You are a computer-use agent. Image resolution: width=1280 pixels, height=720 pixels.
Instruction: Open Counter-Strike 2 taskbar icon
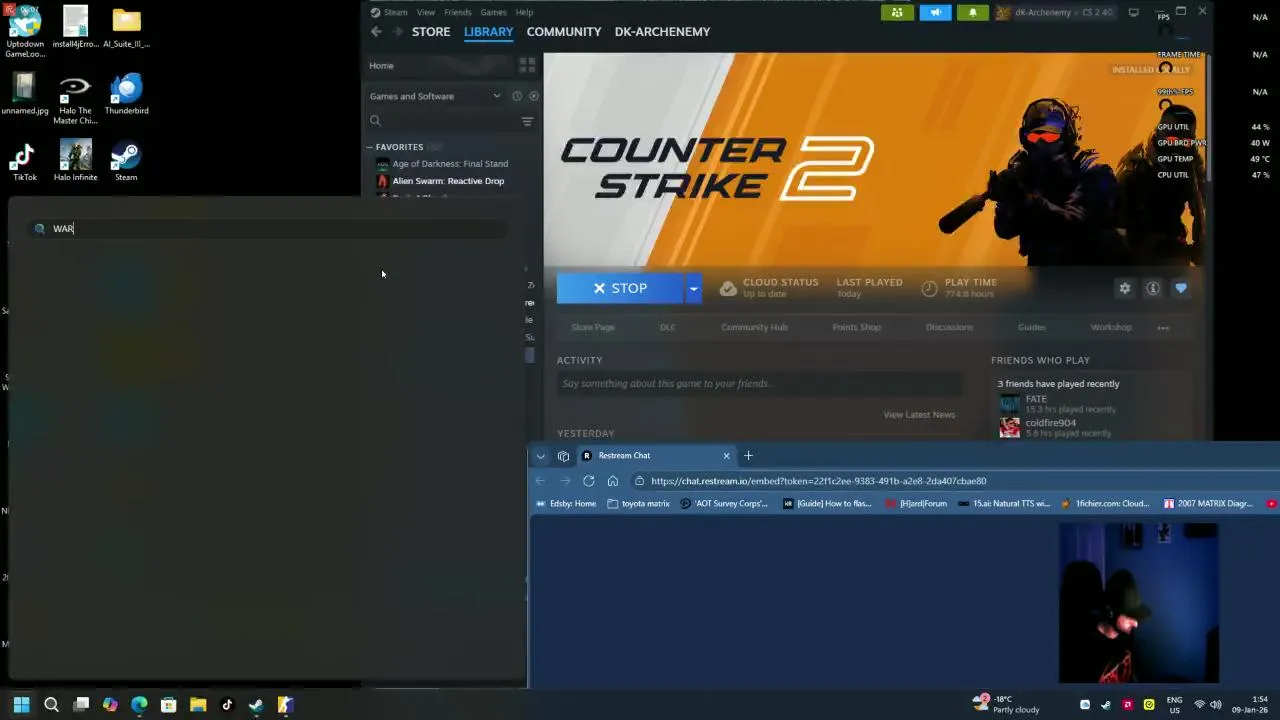click(285, 704)
